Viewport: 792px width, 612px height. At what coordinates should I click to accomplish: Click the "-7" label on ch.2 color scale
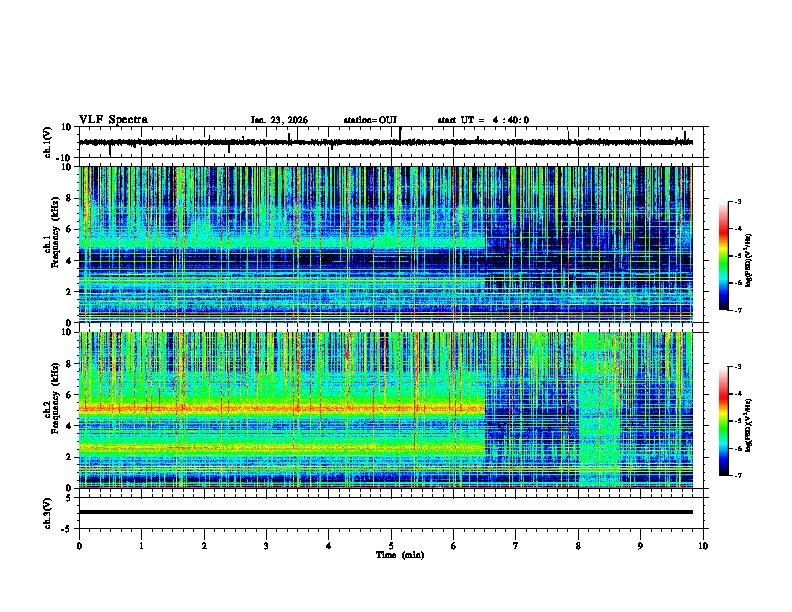coord(737,475)
